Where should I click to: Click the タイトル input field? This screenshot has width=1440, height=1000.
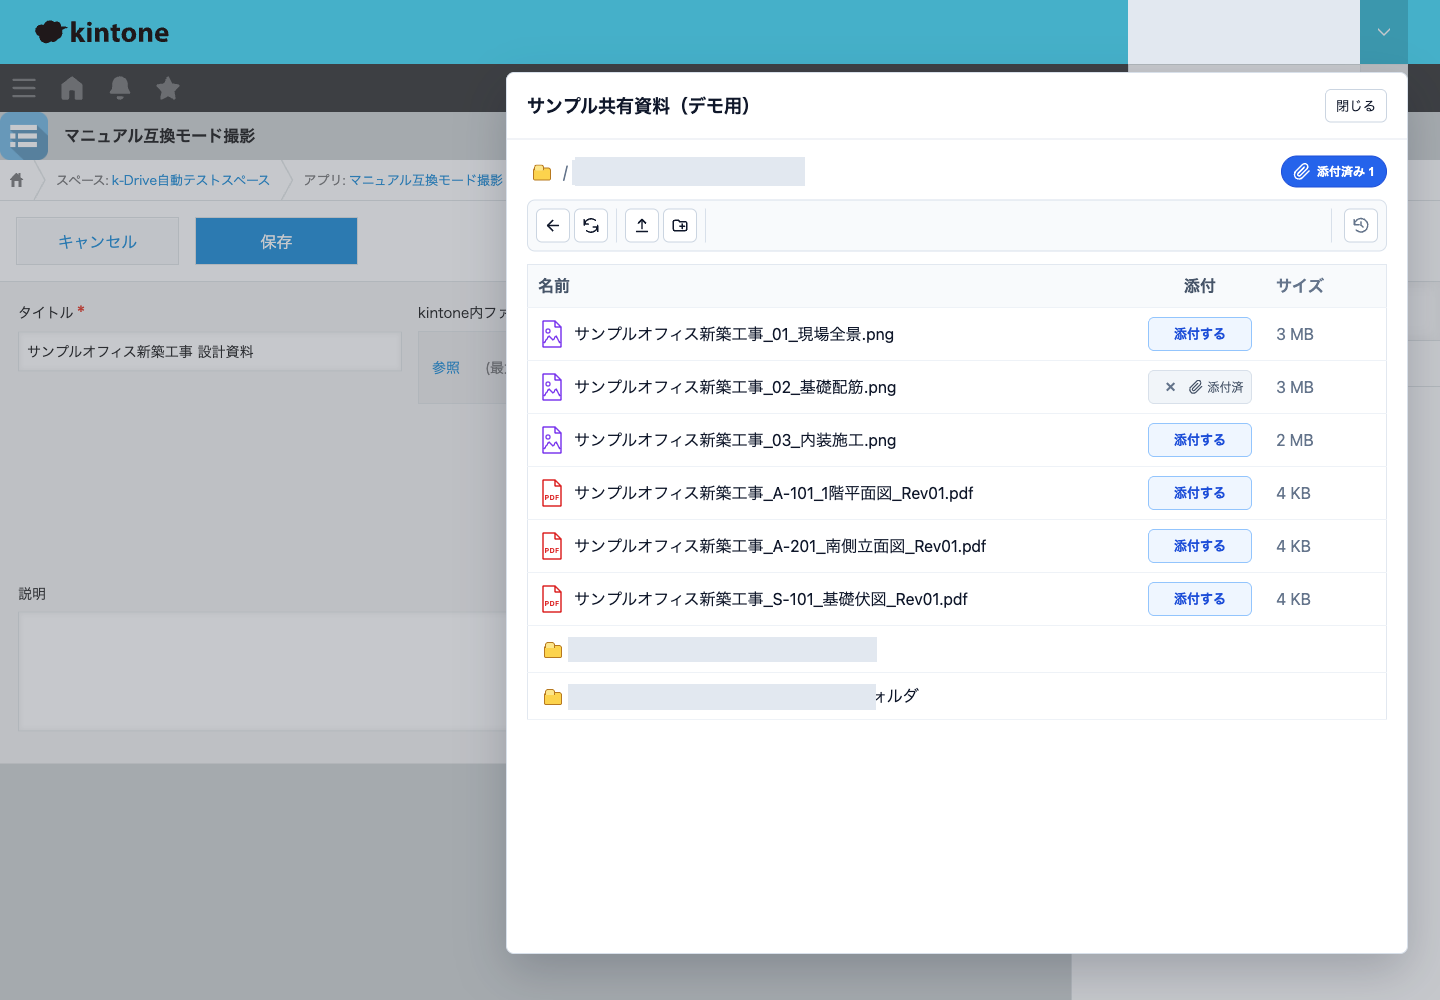coord(210,352)
